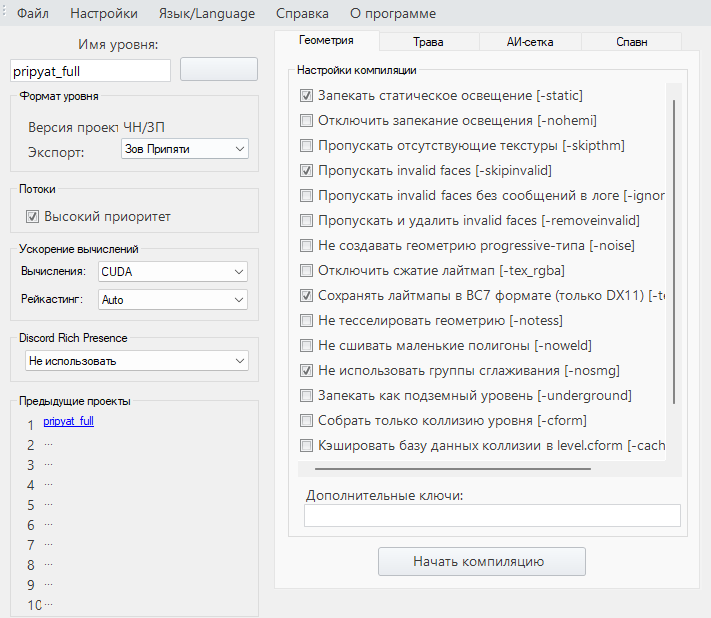Open the Настройки menu
This screenshot has height=618, width=711.
click(104, 13)
